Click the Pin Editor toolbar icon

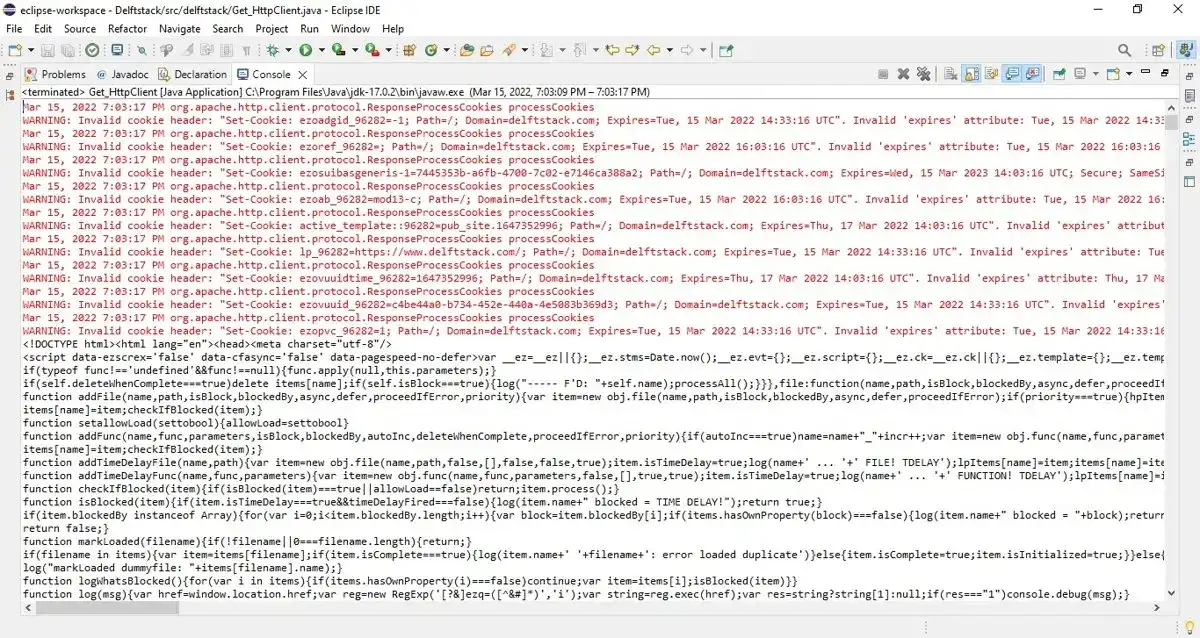[726, 50]
